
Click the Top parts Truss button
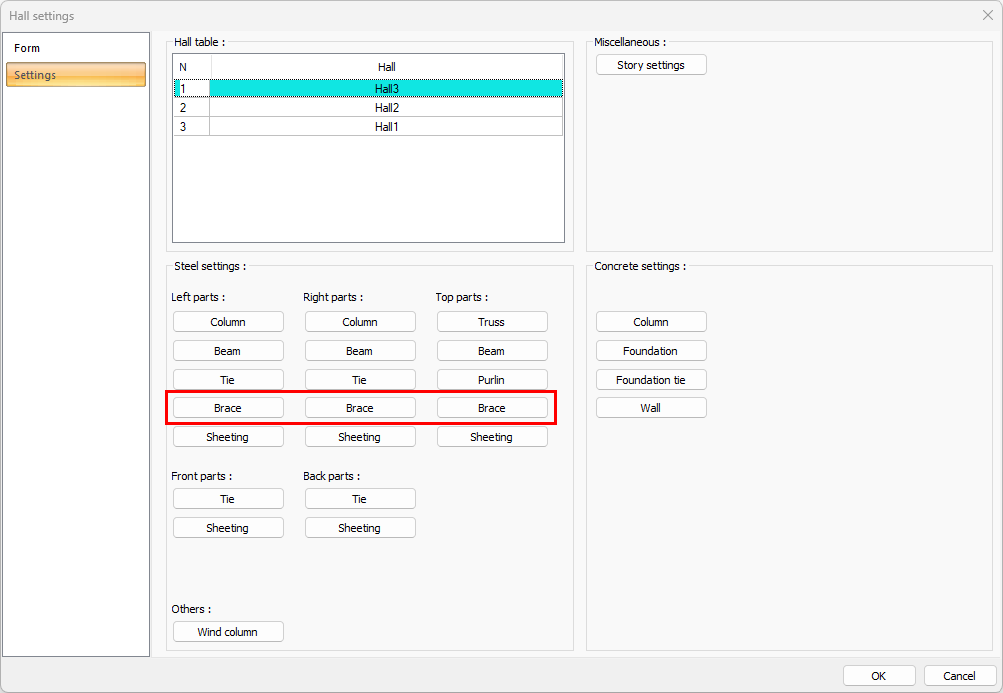492,322
